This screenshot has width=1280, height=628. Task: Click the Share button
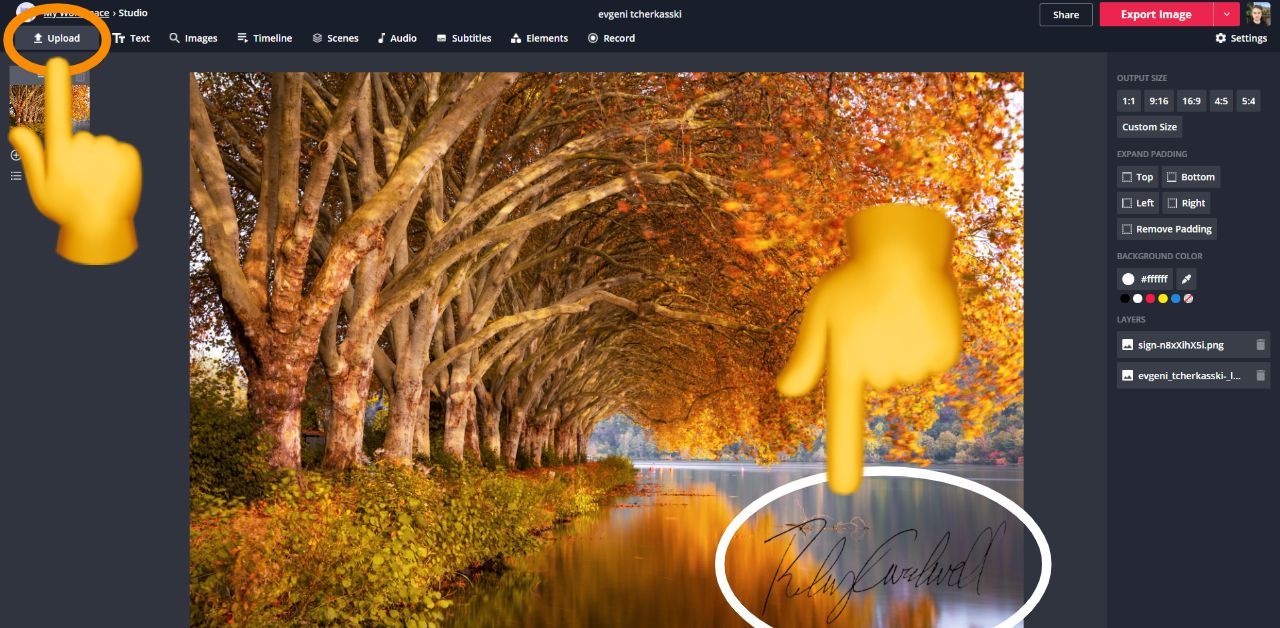tap(1065, 15)
